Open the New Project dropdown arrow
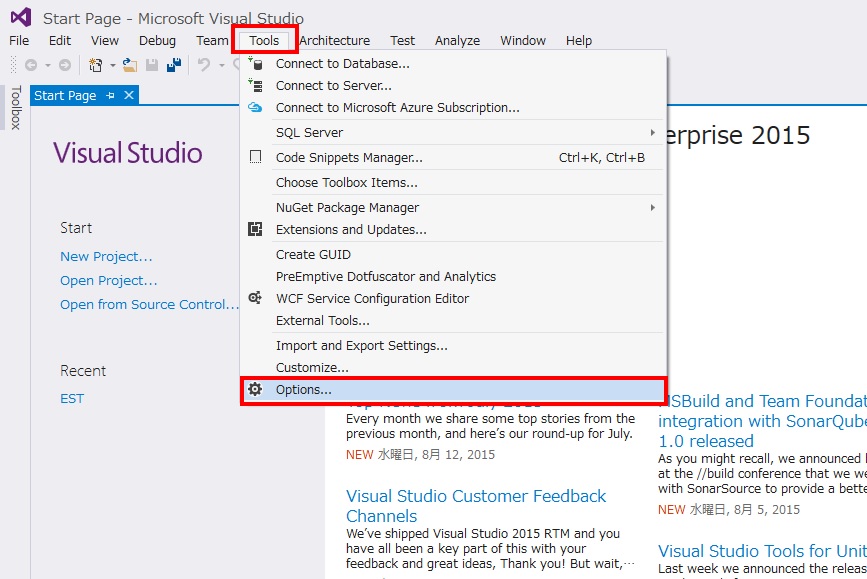This screenshot has width=867, height=579. coord(112,65)
